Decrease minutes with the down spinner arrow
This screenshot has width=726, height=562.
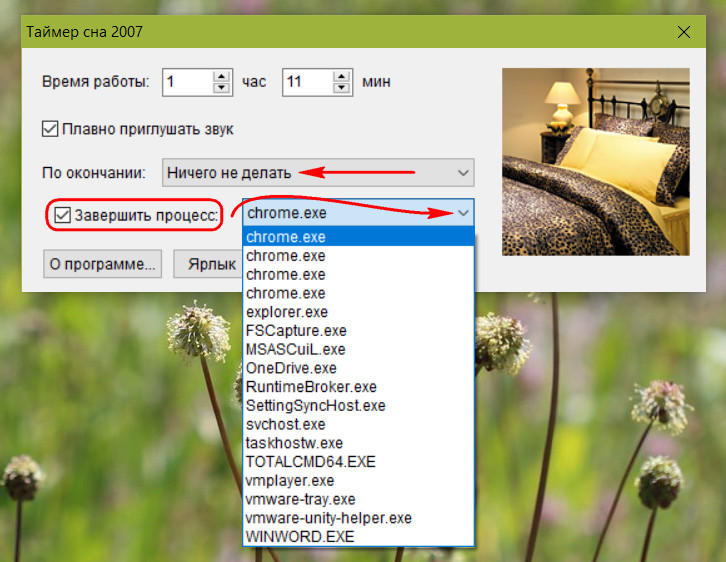pos(341,87)
